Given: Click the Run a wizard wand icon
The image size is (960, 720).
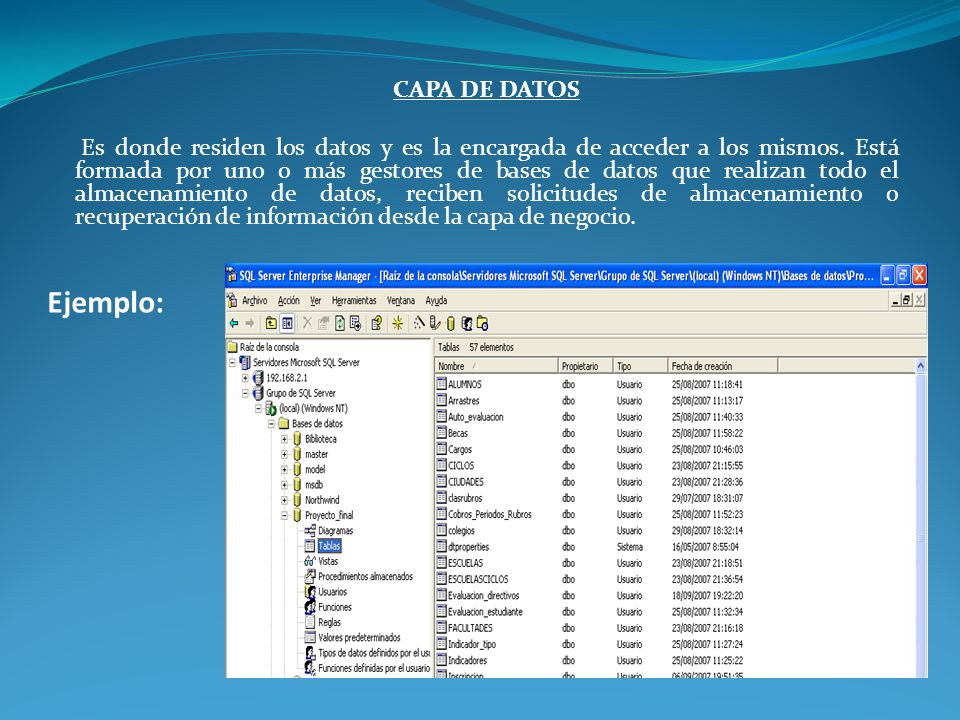Looking at the screenshot, I should click(x=419, y=323).
